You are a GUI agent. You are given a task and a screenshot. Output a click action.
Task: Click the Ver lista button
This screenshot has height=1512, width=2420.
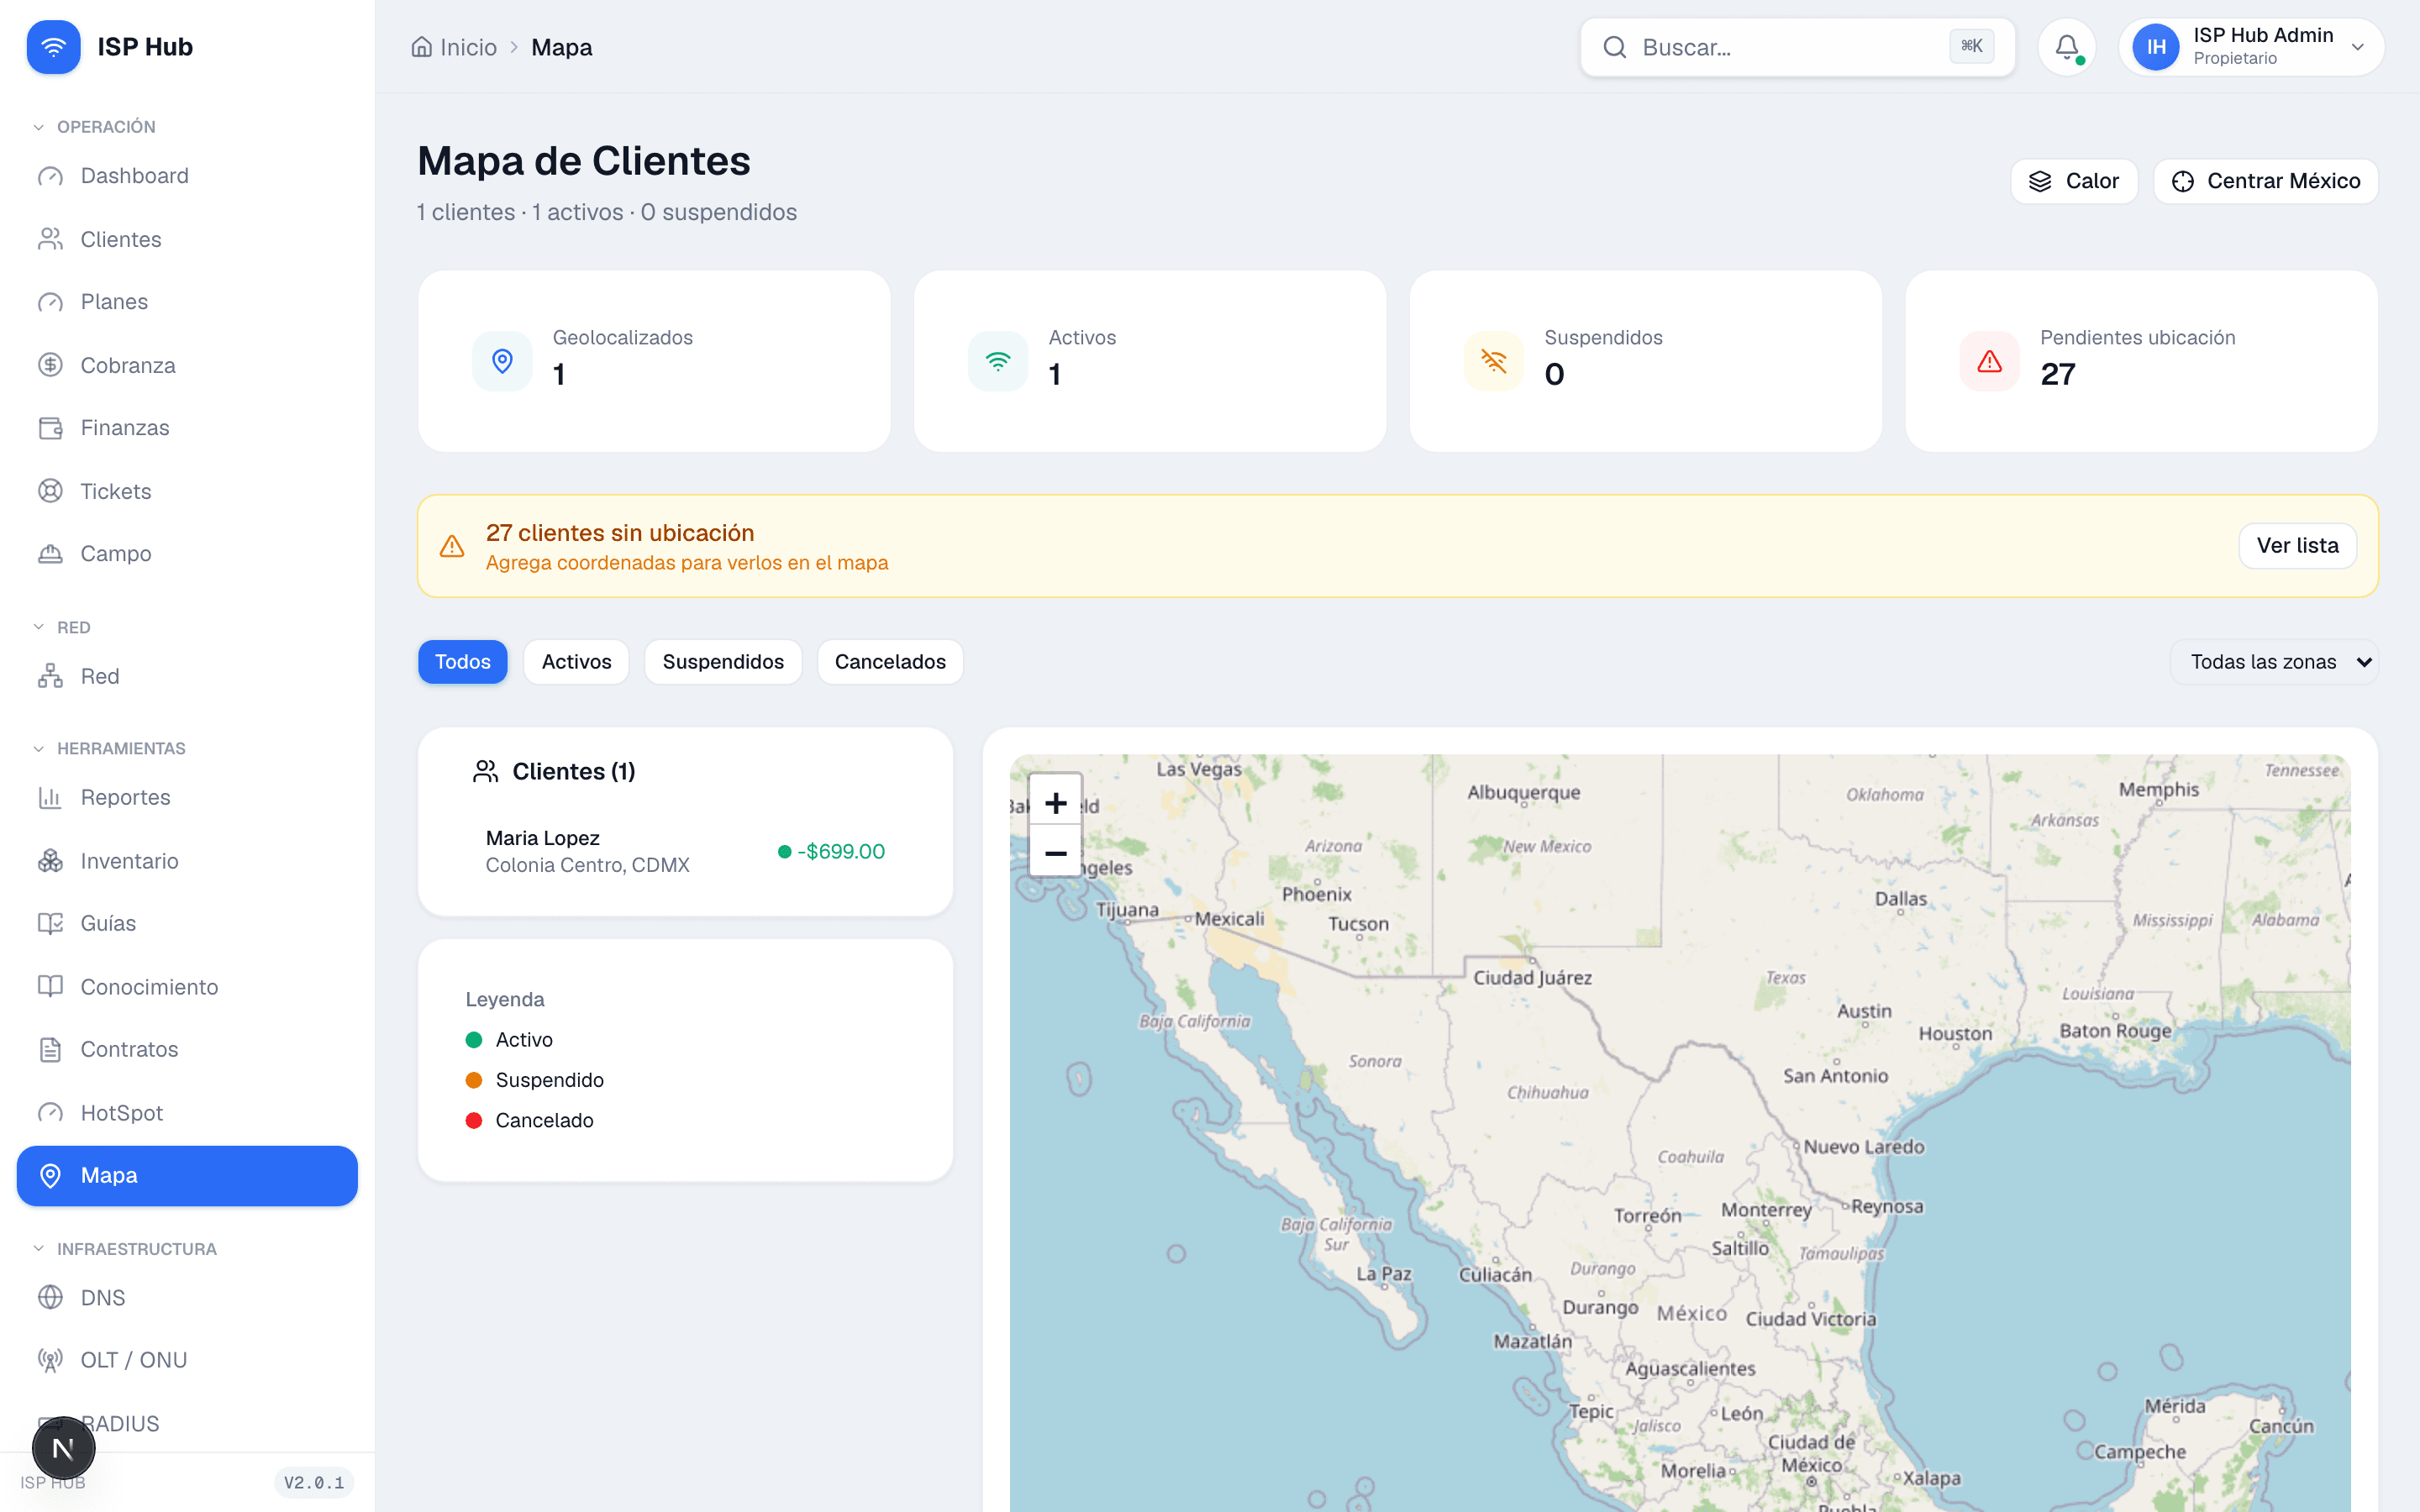(2297, 546)
